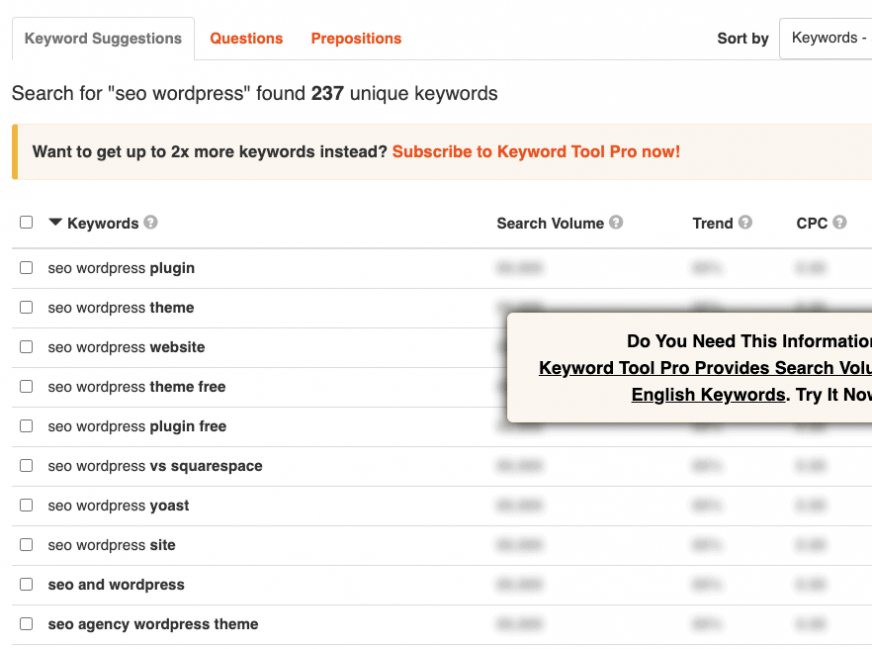
Task: Check the seo wordpress theme keyword
Action: point(26,308)
